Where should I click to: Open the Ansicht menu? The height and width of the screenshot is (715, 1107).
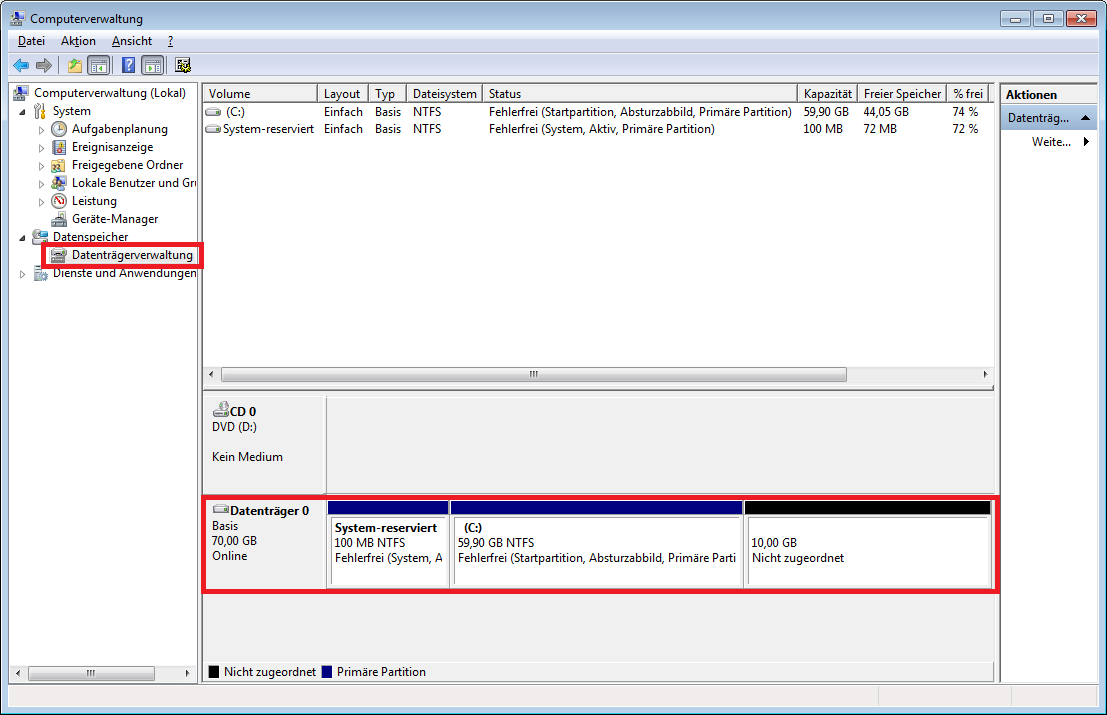tap(132, 41)
